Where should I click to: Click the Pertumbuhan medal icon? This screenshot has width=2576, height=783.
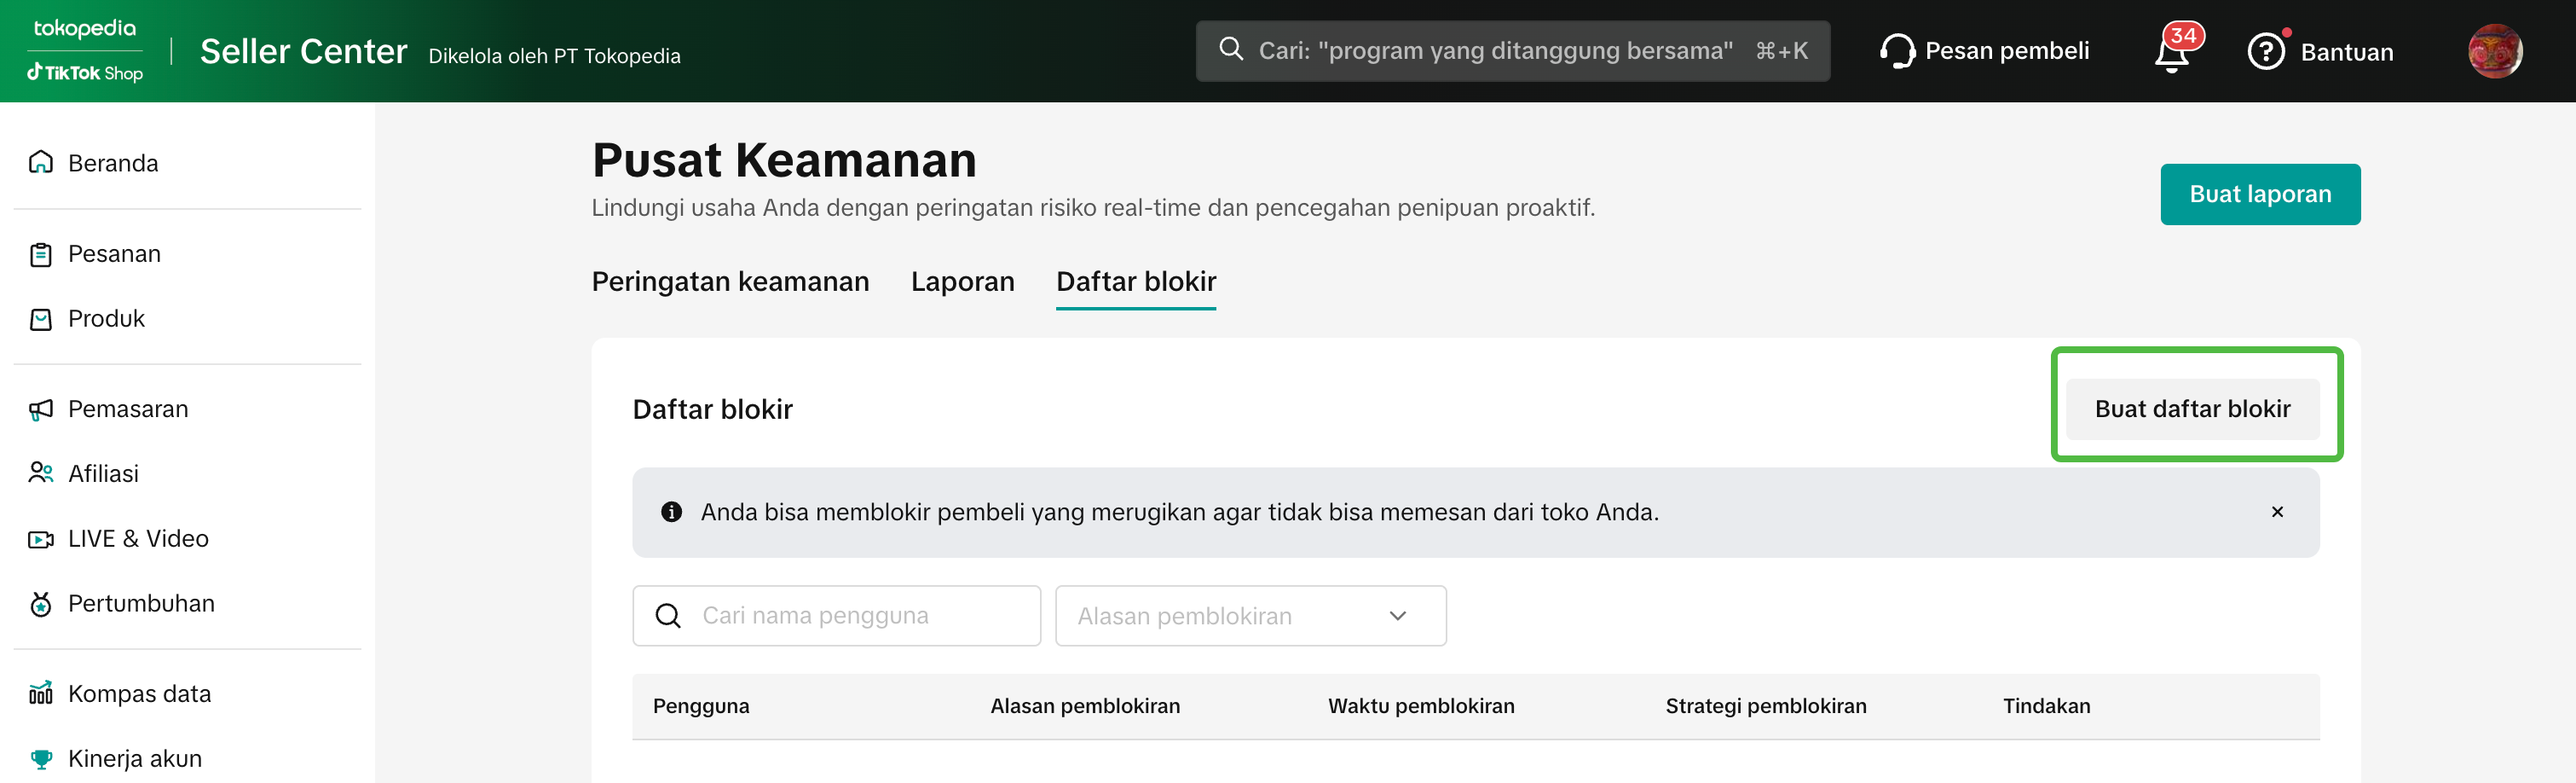(x=40, y=604)
